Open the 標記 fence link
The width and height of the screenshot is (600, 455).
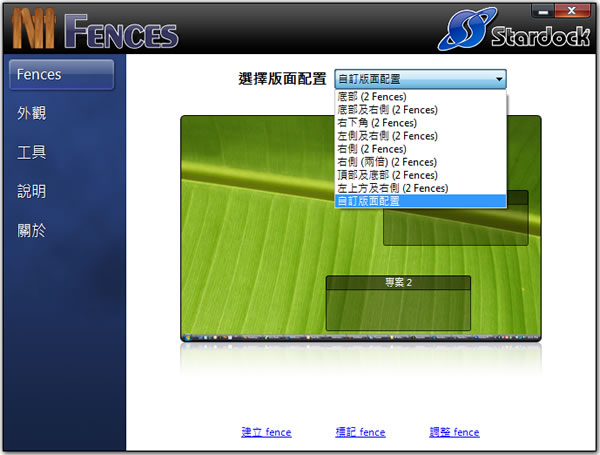coord(360,432)
